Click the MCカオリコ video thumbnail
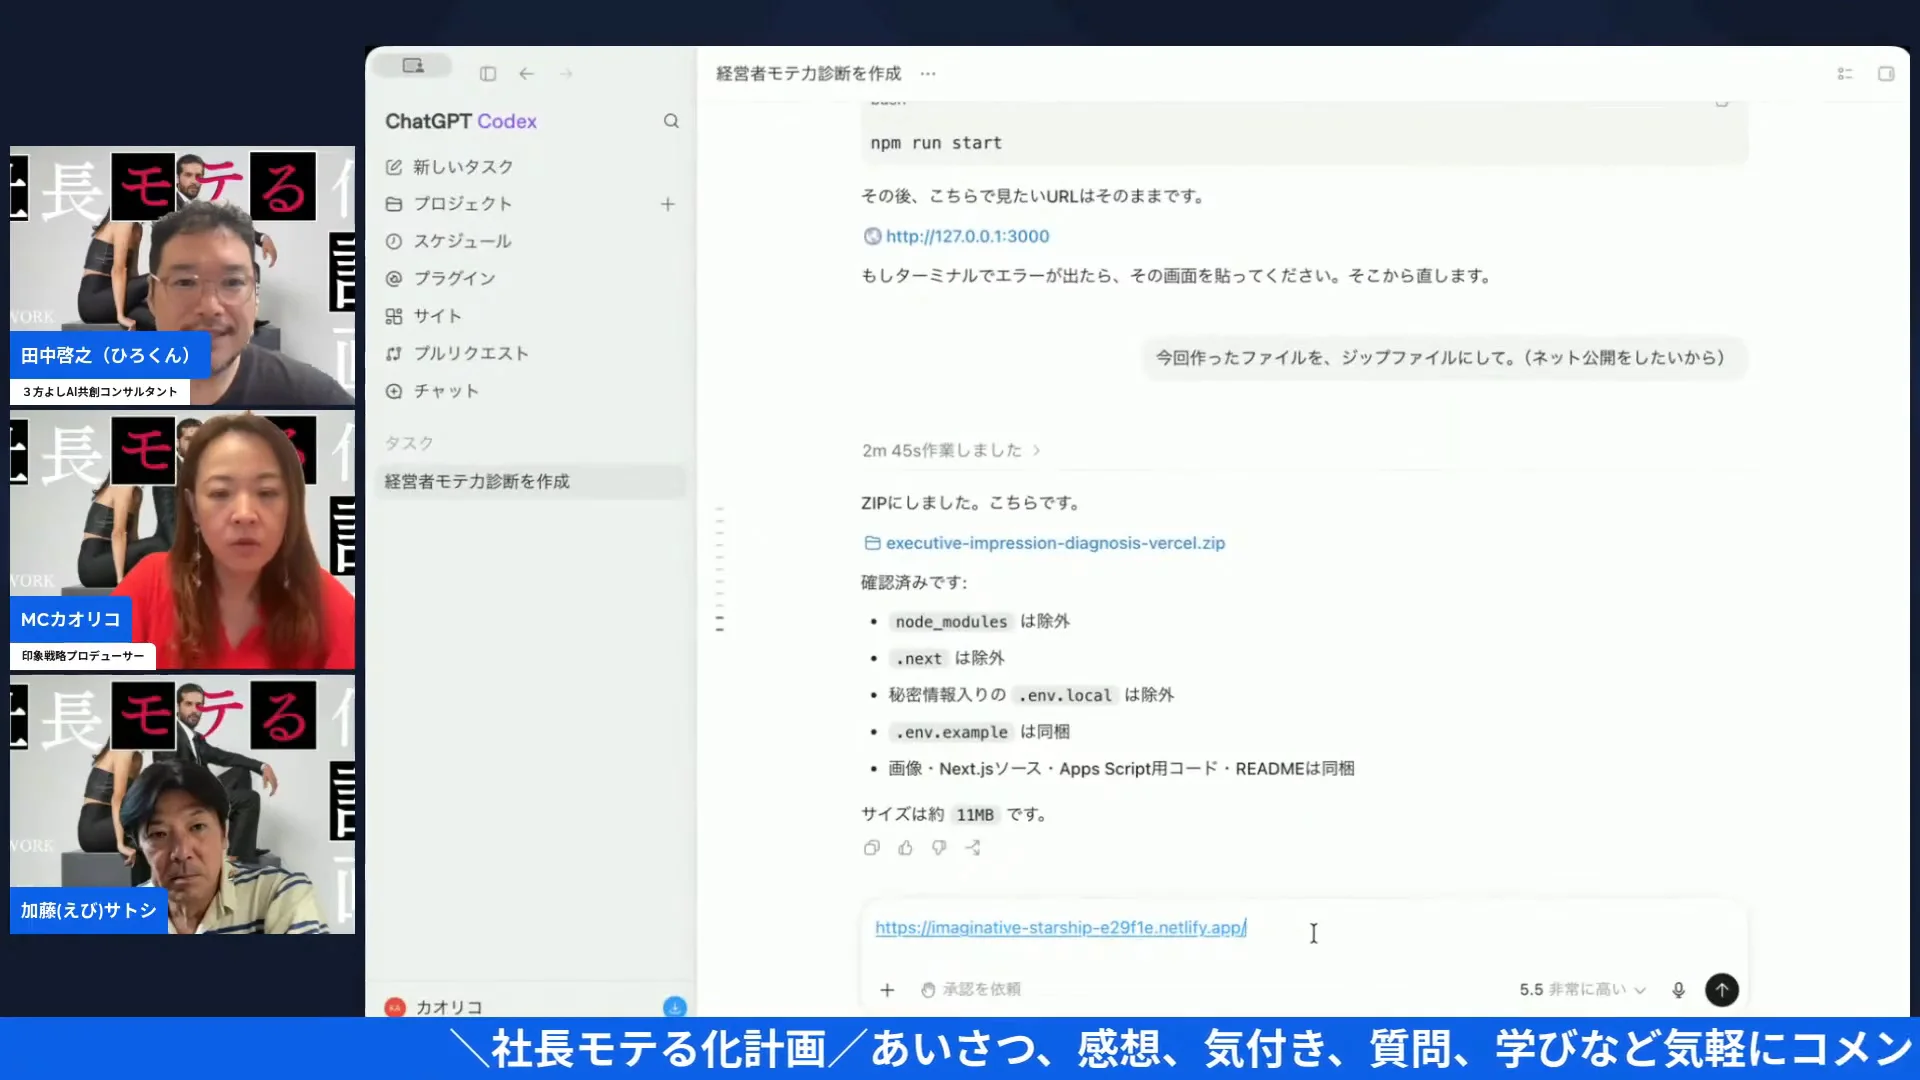The width and height of the screenshot is (1920, 1080). pyautogui.click(x=182, y=540)
